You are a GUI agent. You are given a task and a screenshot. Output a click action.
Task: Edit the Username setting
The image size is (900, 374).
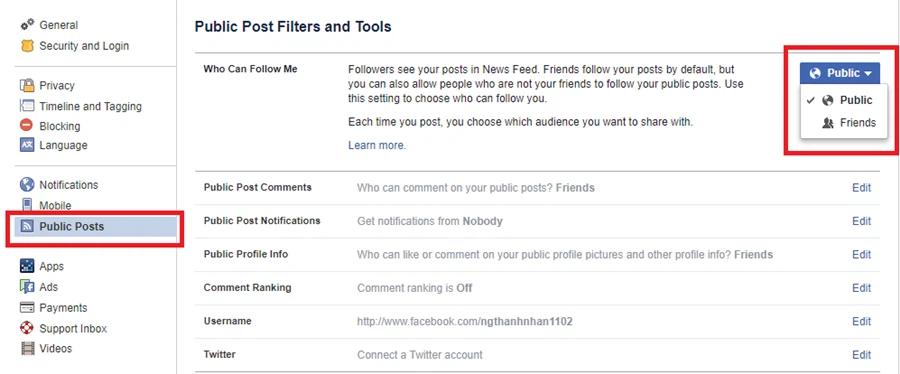point(861,322)
